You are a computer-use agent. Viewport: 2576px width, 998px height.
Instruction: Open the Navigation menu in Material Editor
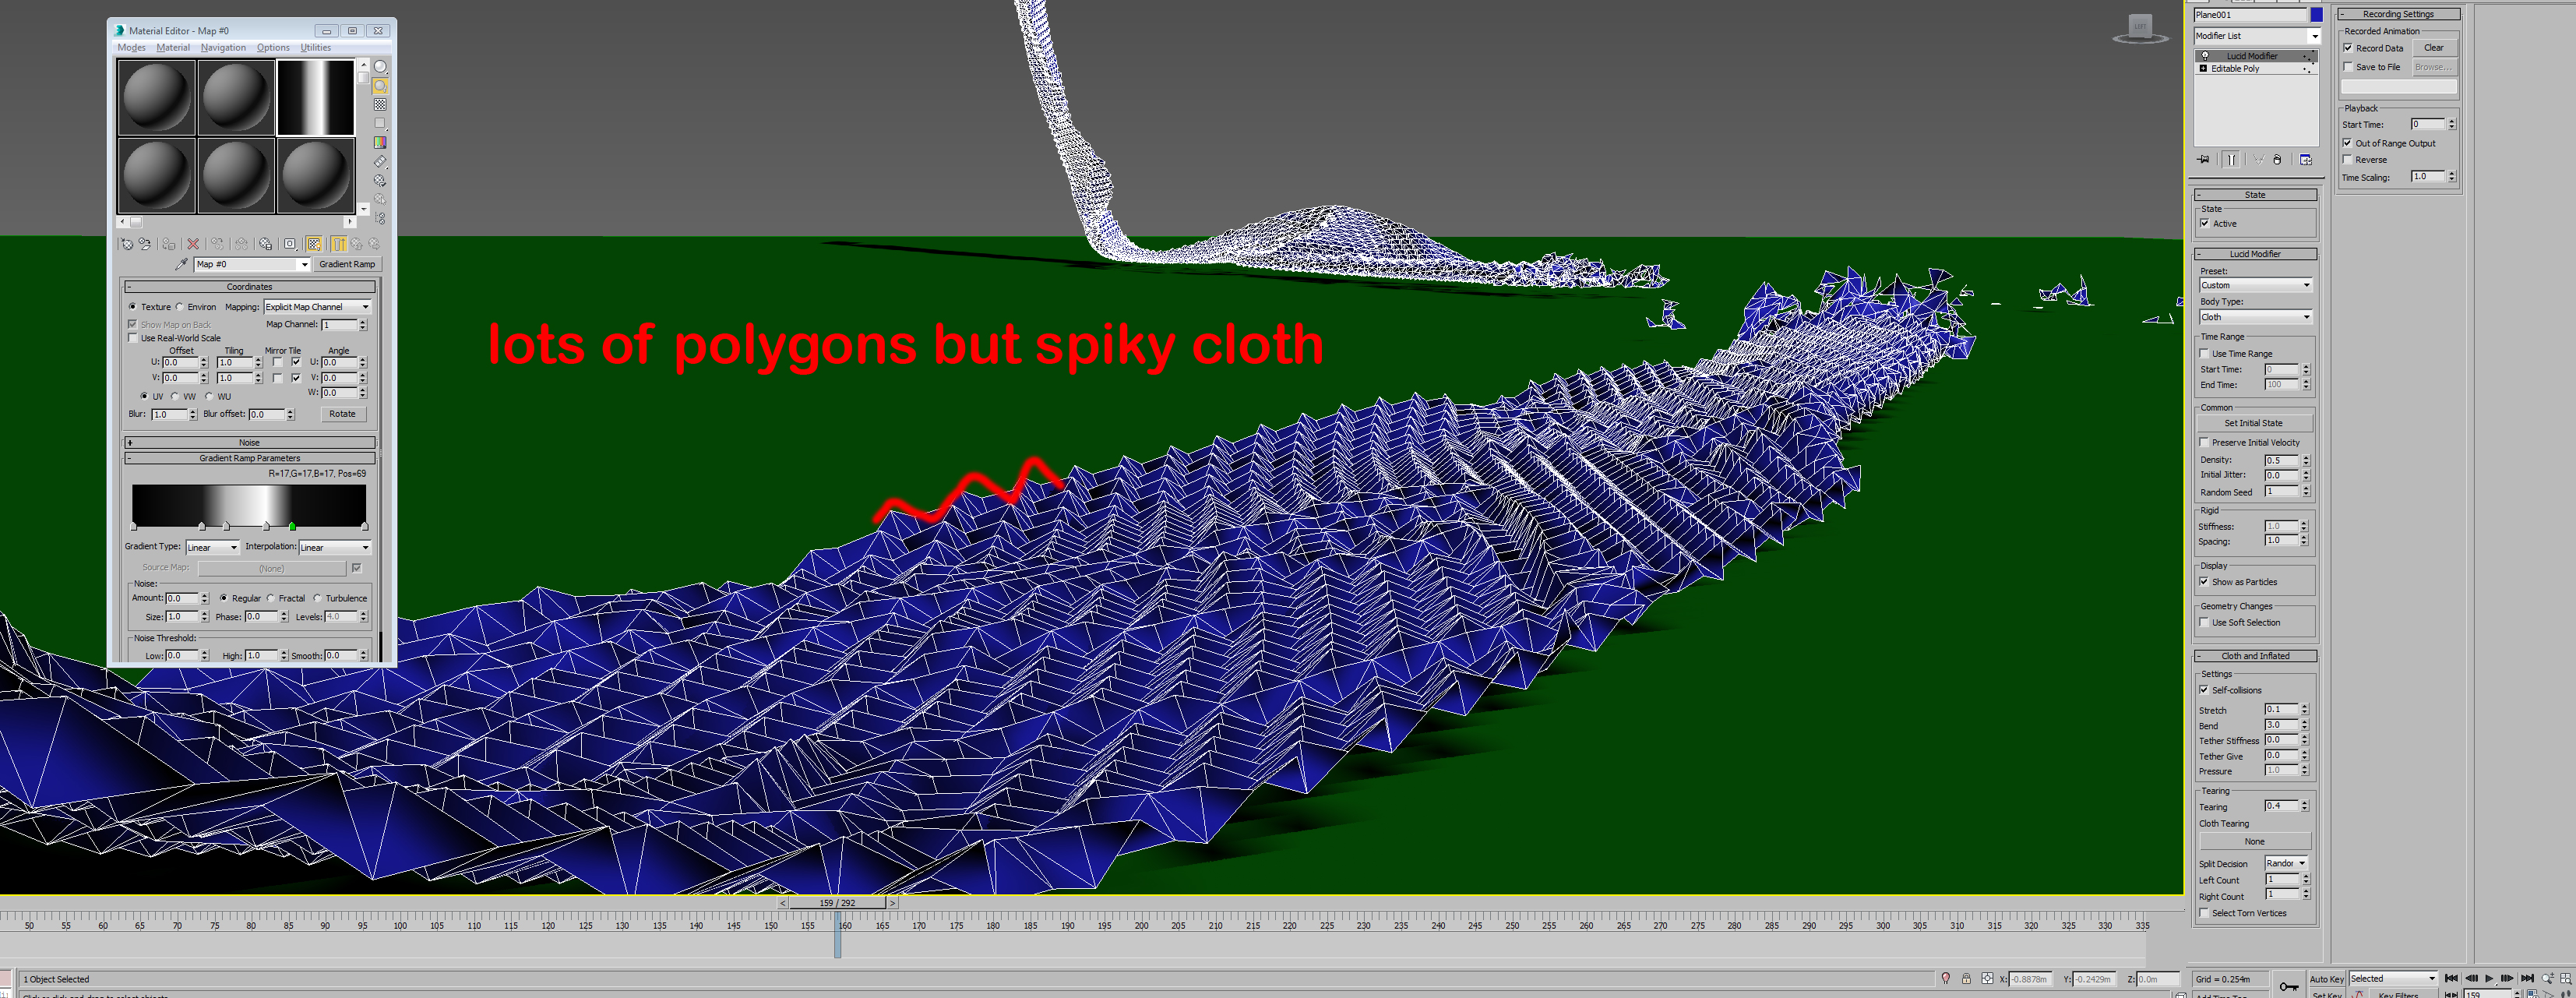[x=222, y=47]
